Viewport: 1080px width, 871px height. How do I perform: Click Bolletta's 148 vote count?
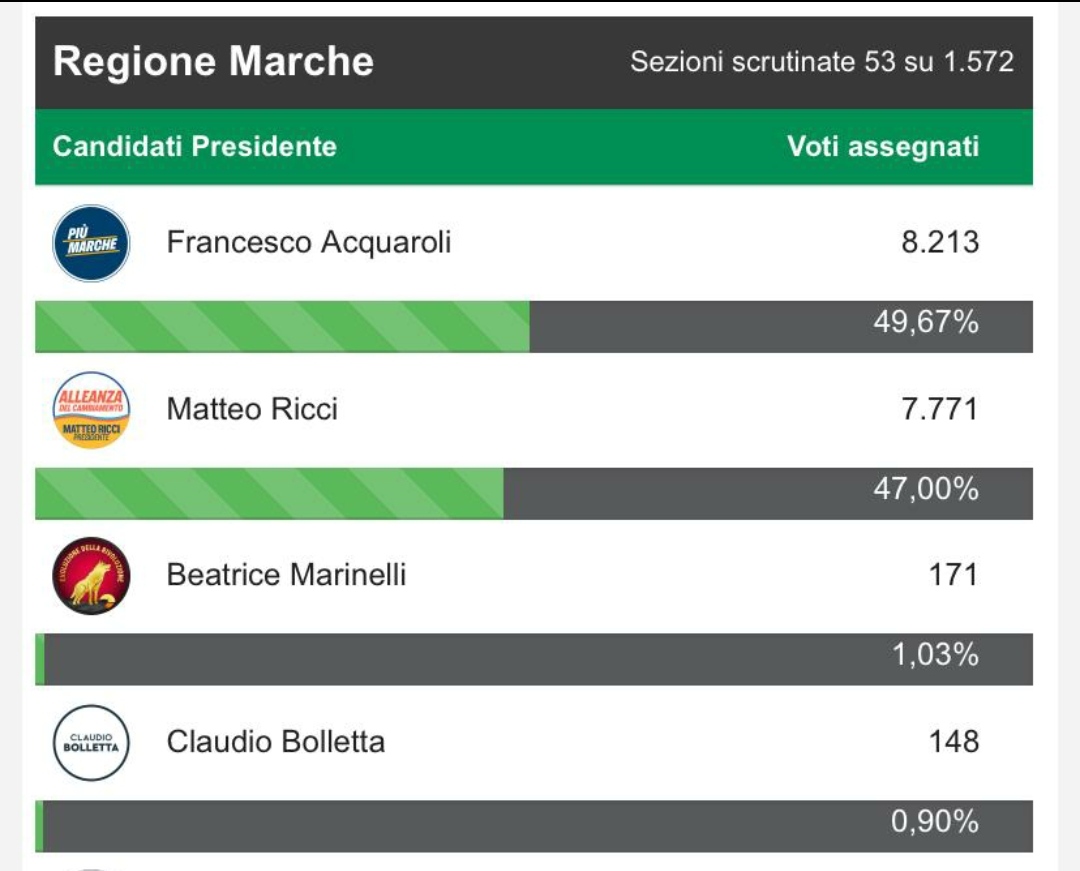(x=954, y=742)
